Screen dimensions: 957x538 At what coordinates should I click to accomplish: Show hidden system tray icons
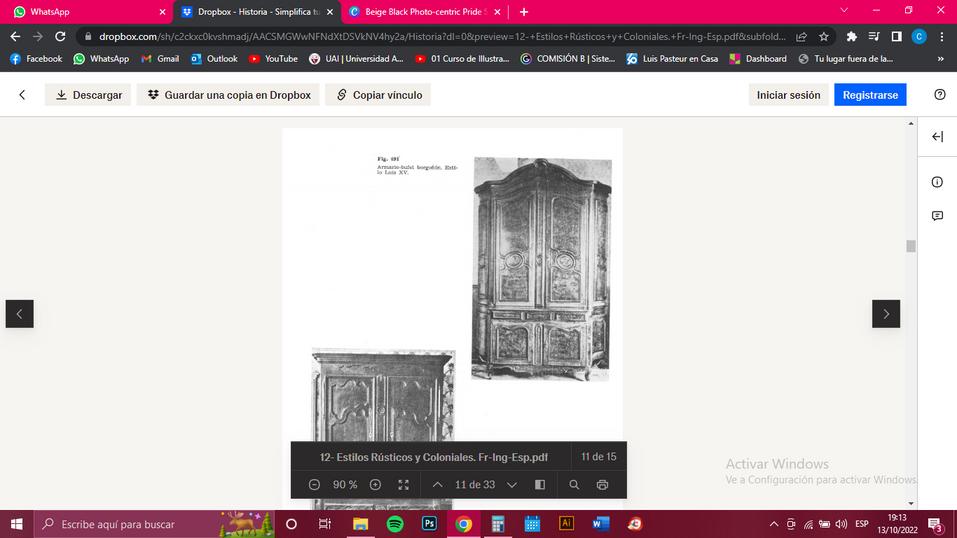(x=773, y=524)
